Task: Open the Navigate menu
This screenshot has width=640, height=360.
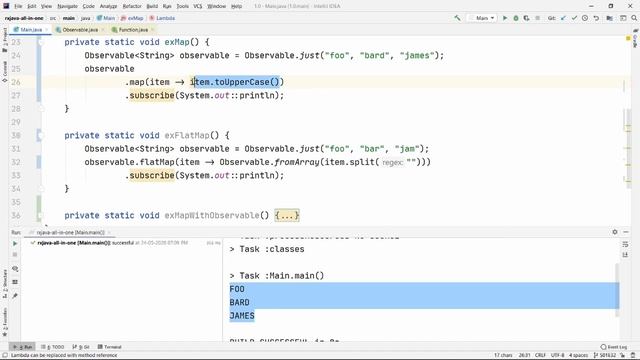Action: (x=67, y=6)
